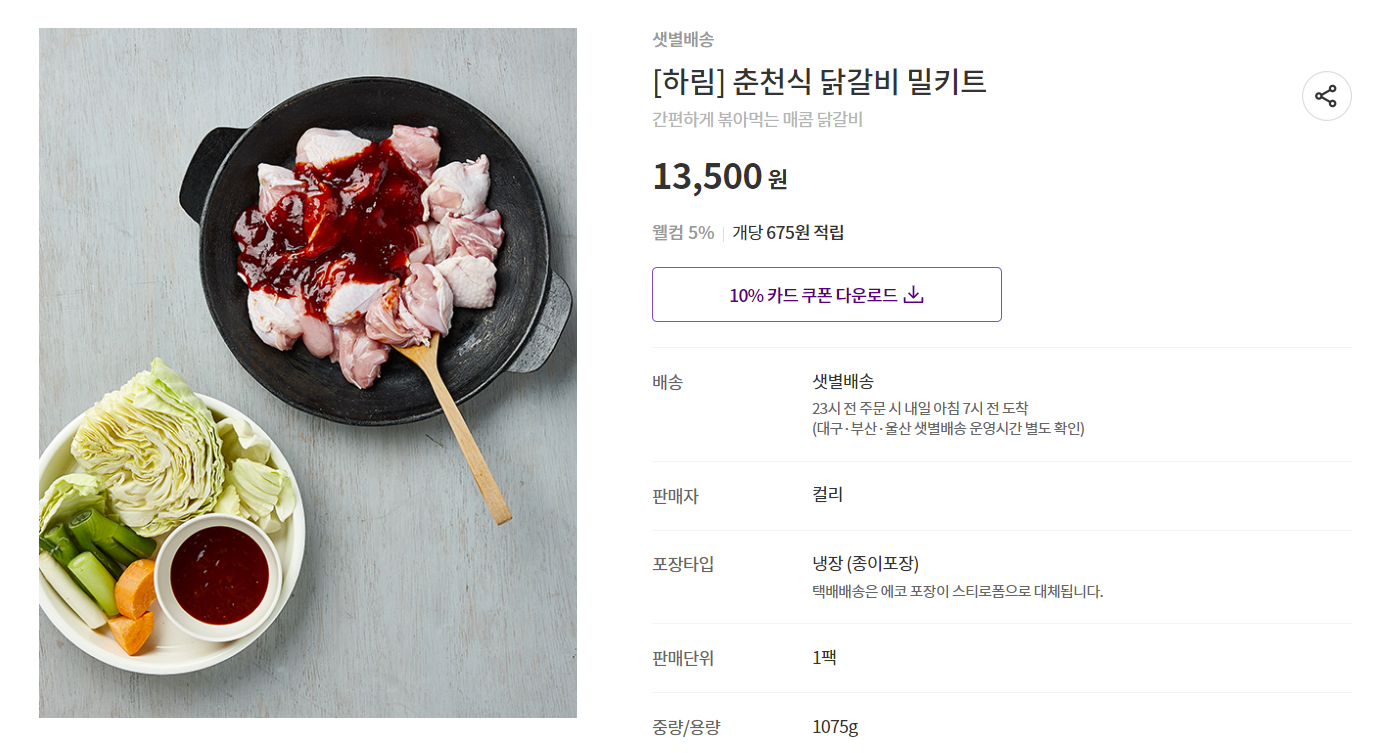Click the 13,500 원 price
The width and height of the screenshot is (1385, 753).
coord(720,177)
